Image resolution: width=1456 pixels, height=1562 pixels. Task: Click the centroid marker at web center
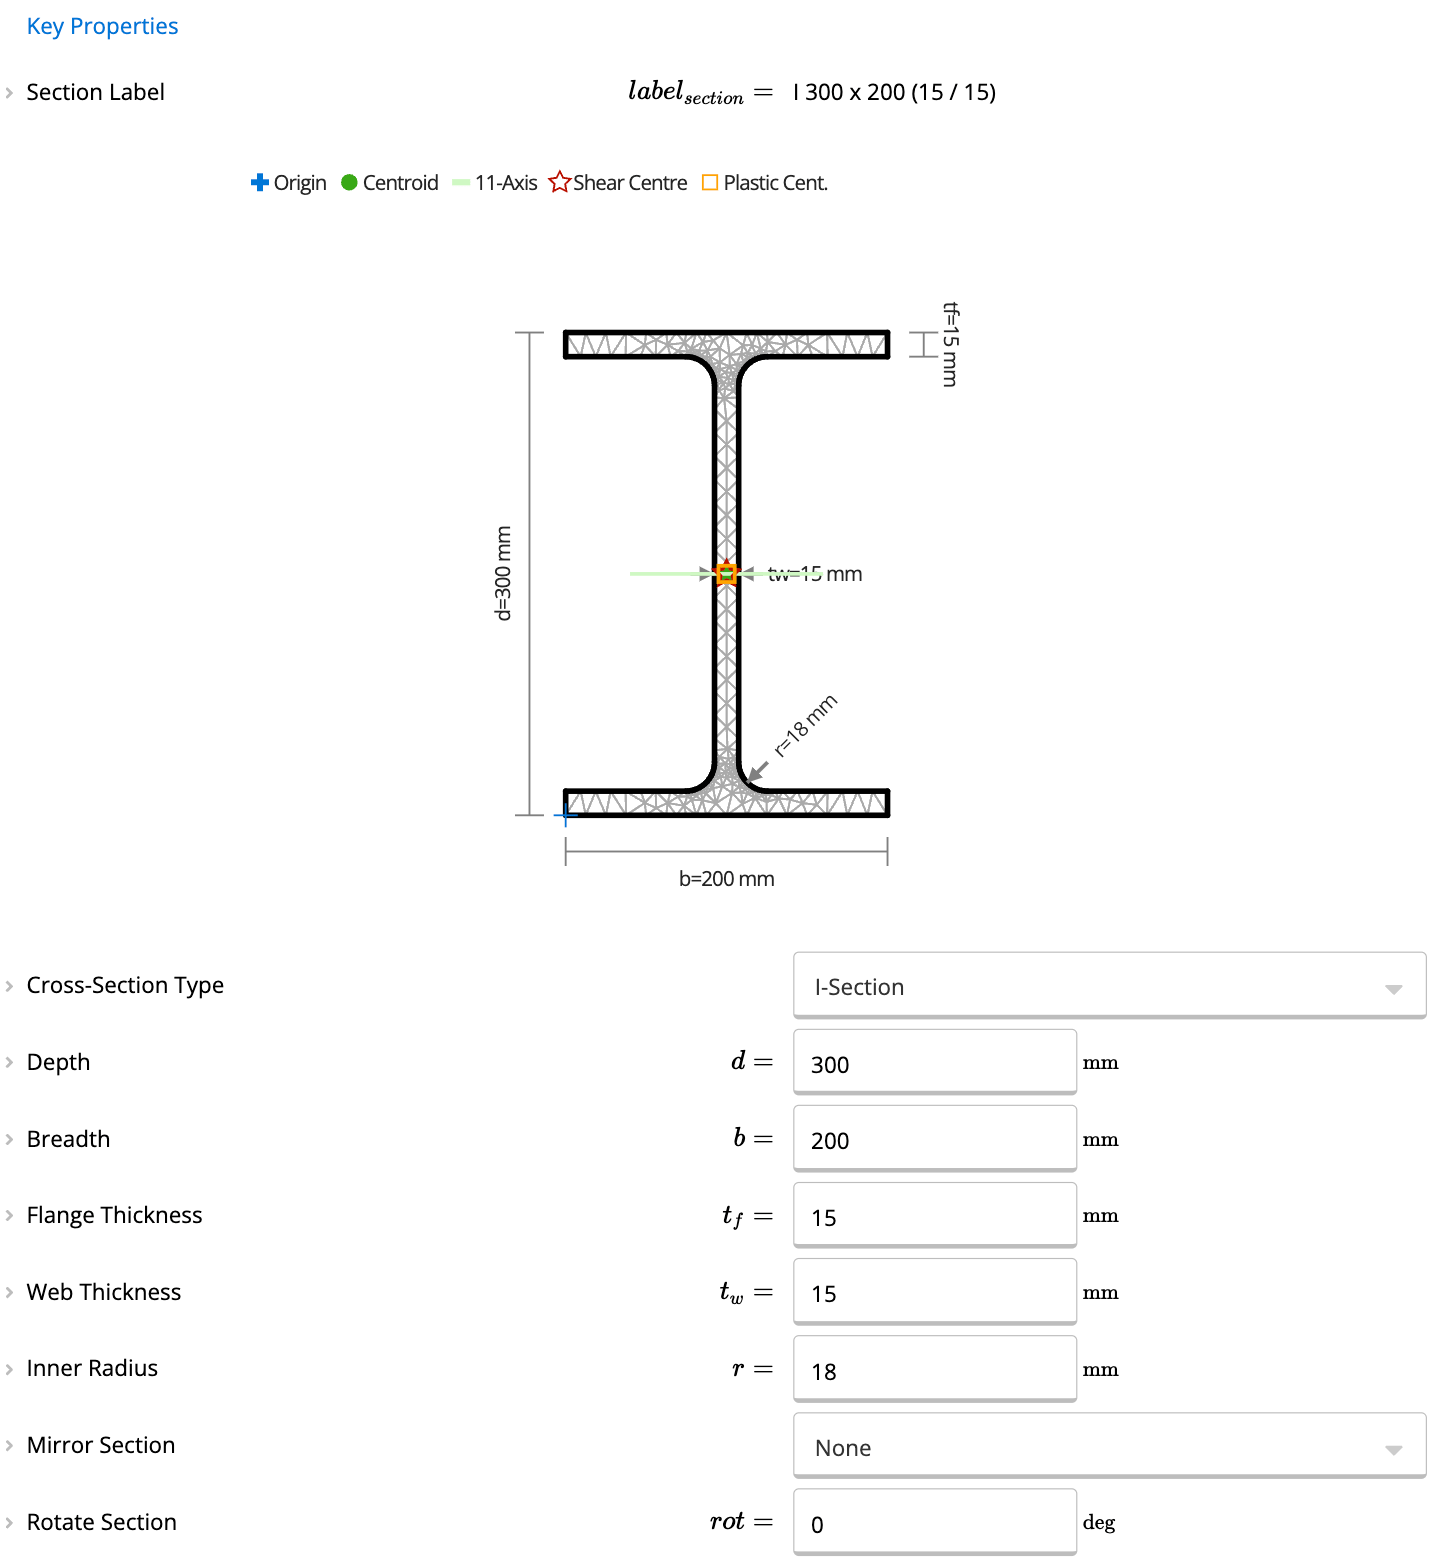727,574
